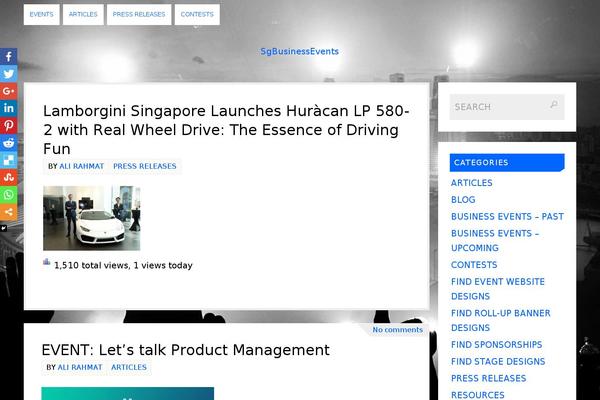Share via the Twitter bird icon

pos(8,74)
